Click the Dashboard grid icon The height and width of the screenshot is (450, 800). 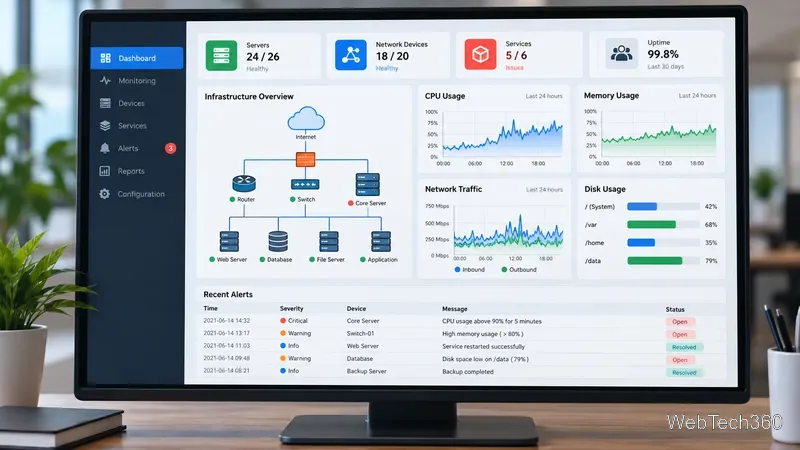pyautogui.click(x=105, y=58)
